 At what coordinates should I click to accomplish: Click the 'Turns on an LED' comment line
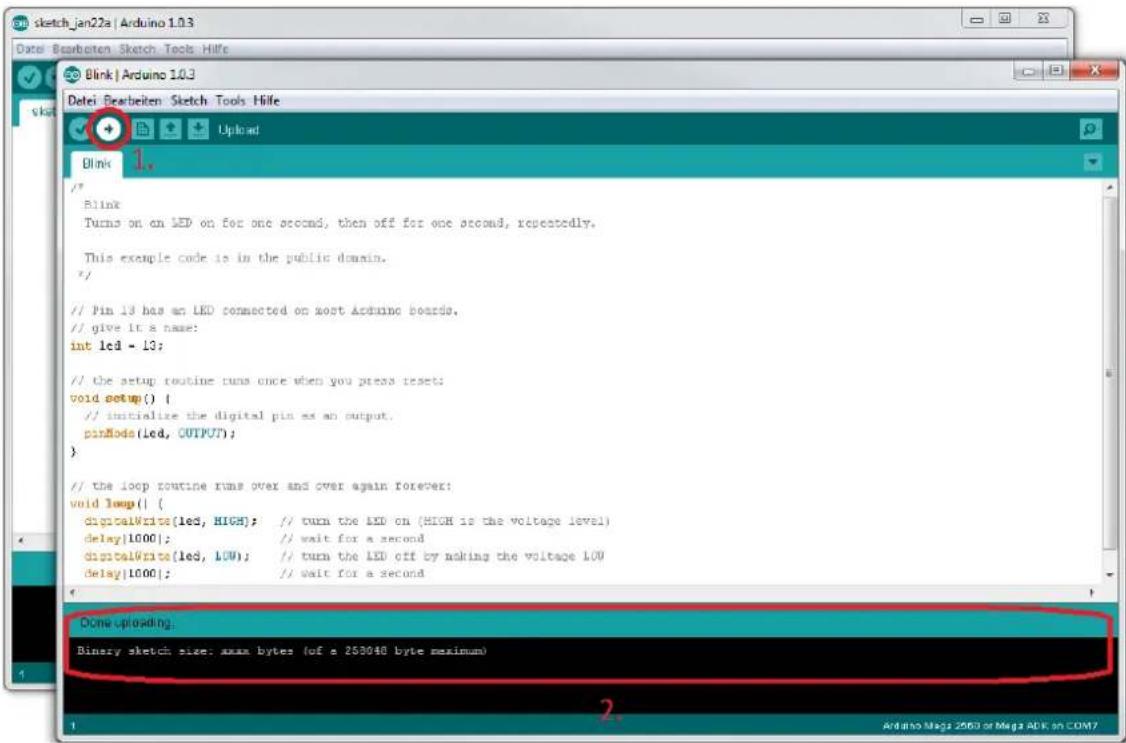coord(340,223)
